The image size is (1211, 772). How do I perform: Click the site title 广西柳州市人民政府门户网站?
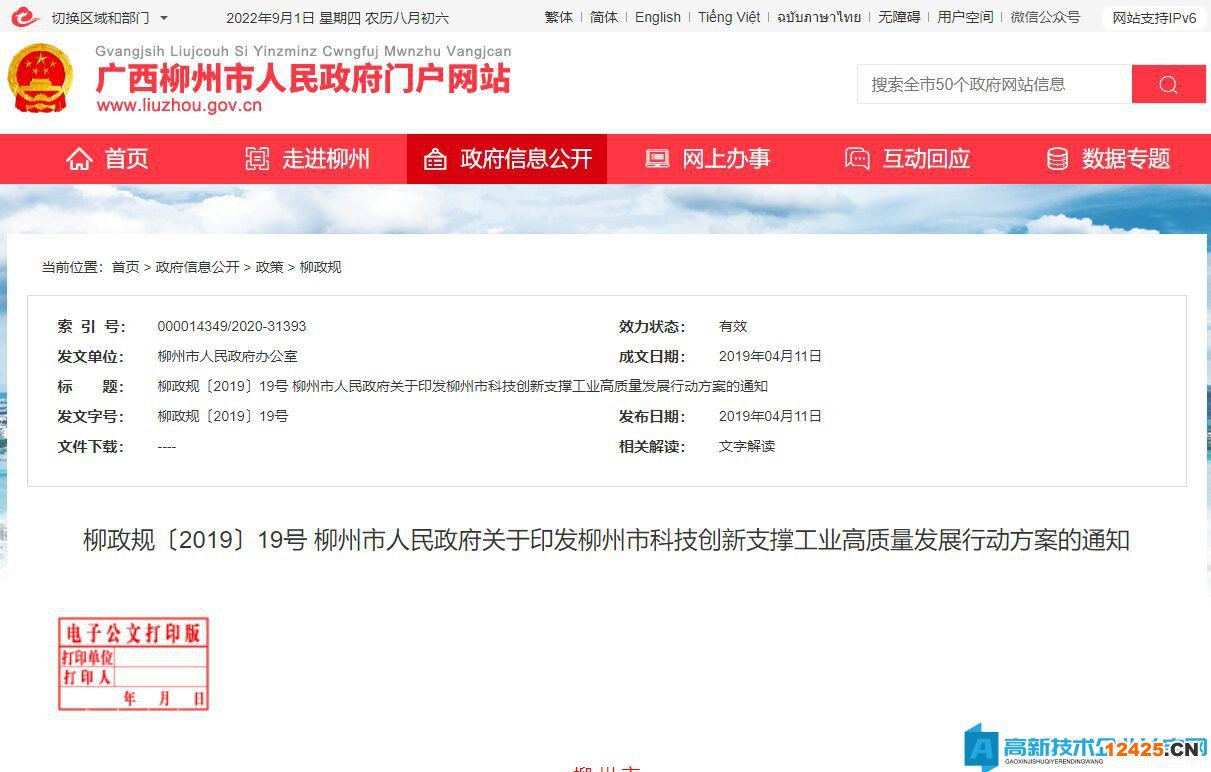303,78
